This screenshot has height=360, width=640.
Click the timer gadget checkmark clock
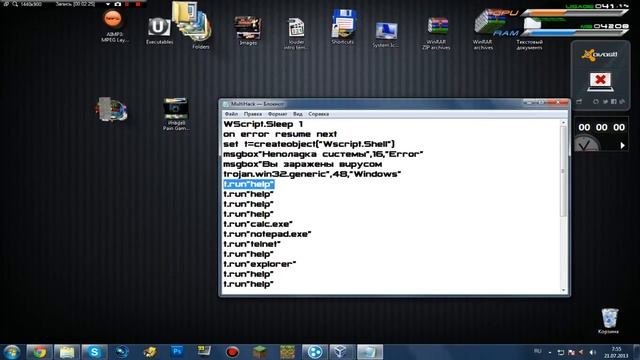(587, 144)
